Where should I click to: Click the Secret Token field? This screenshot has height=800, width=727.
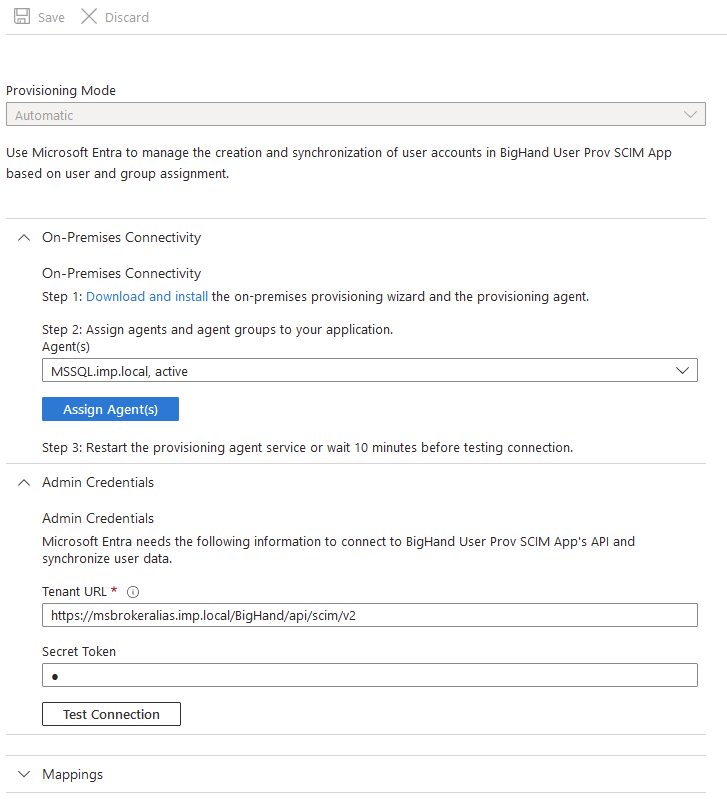click(x=370, y=674)
